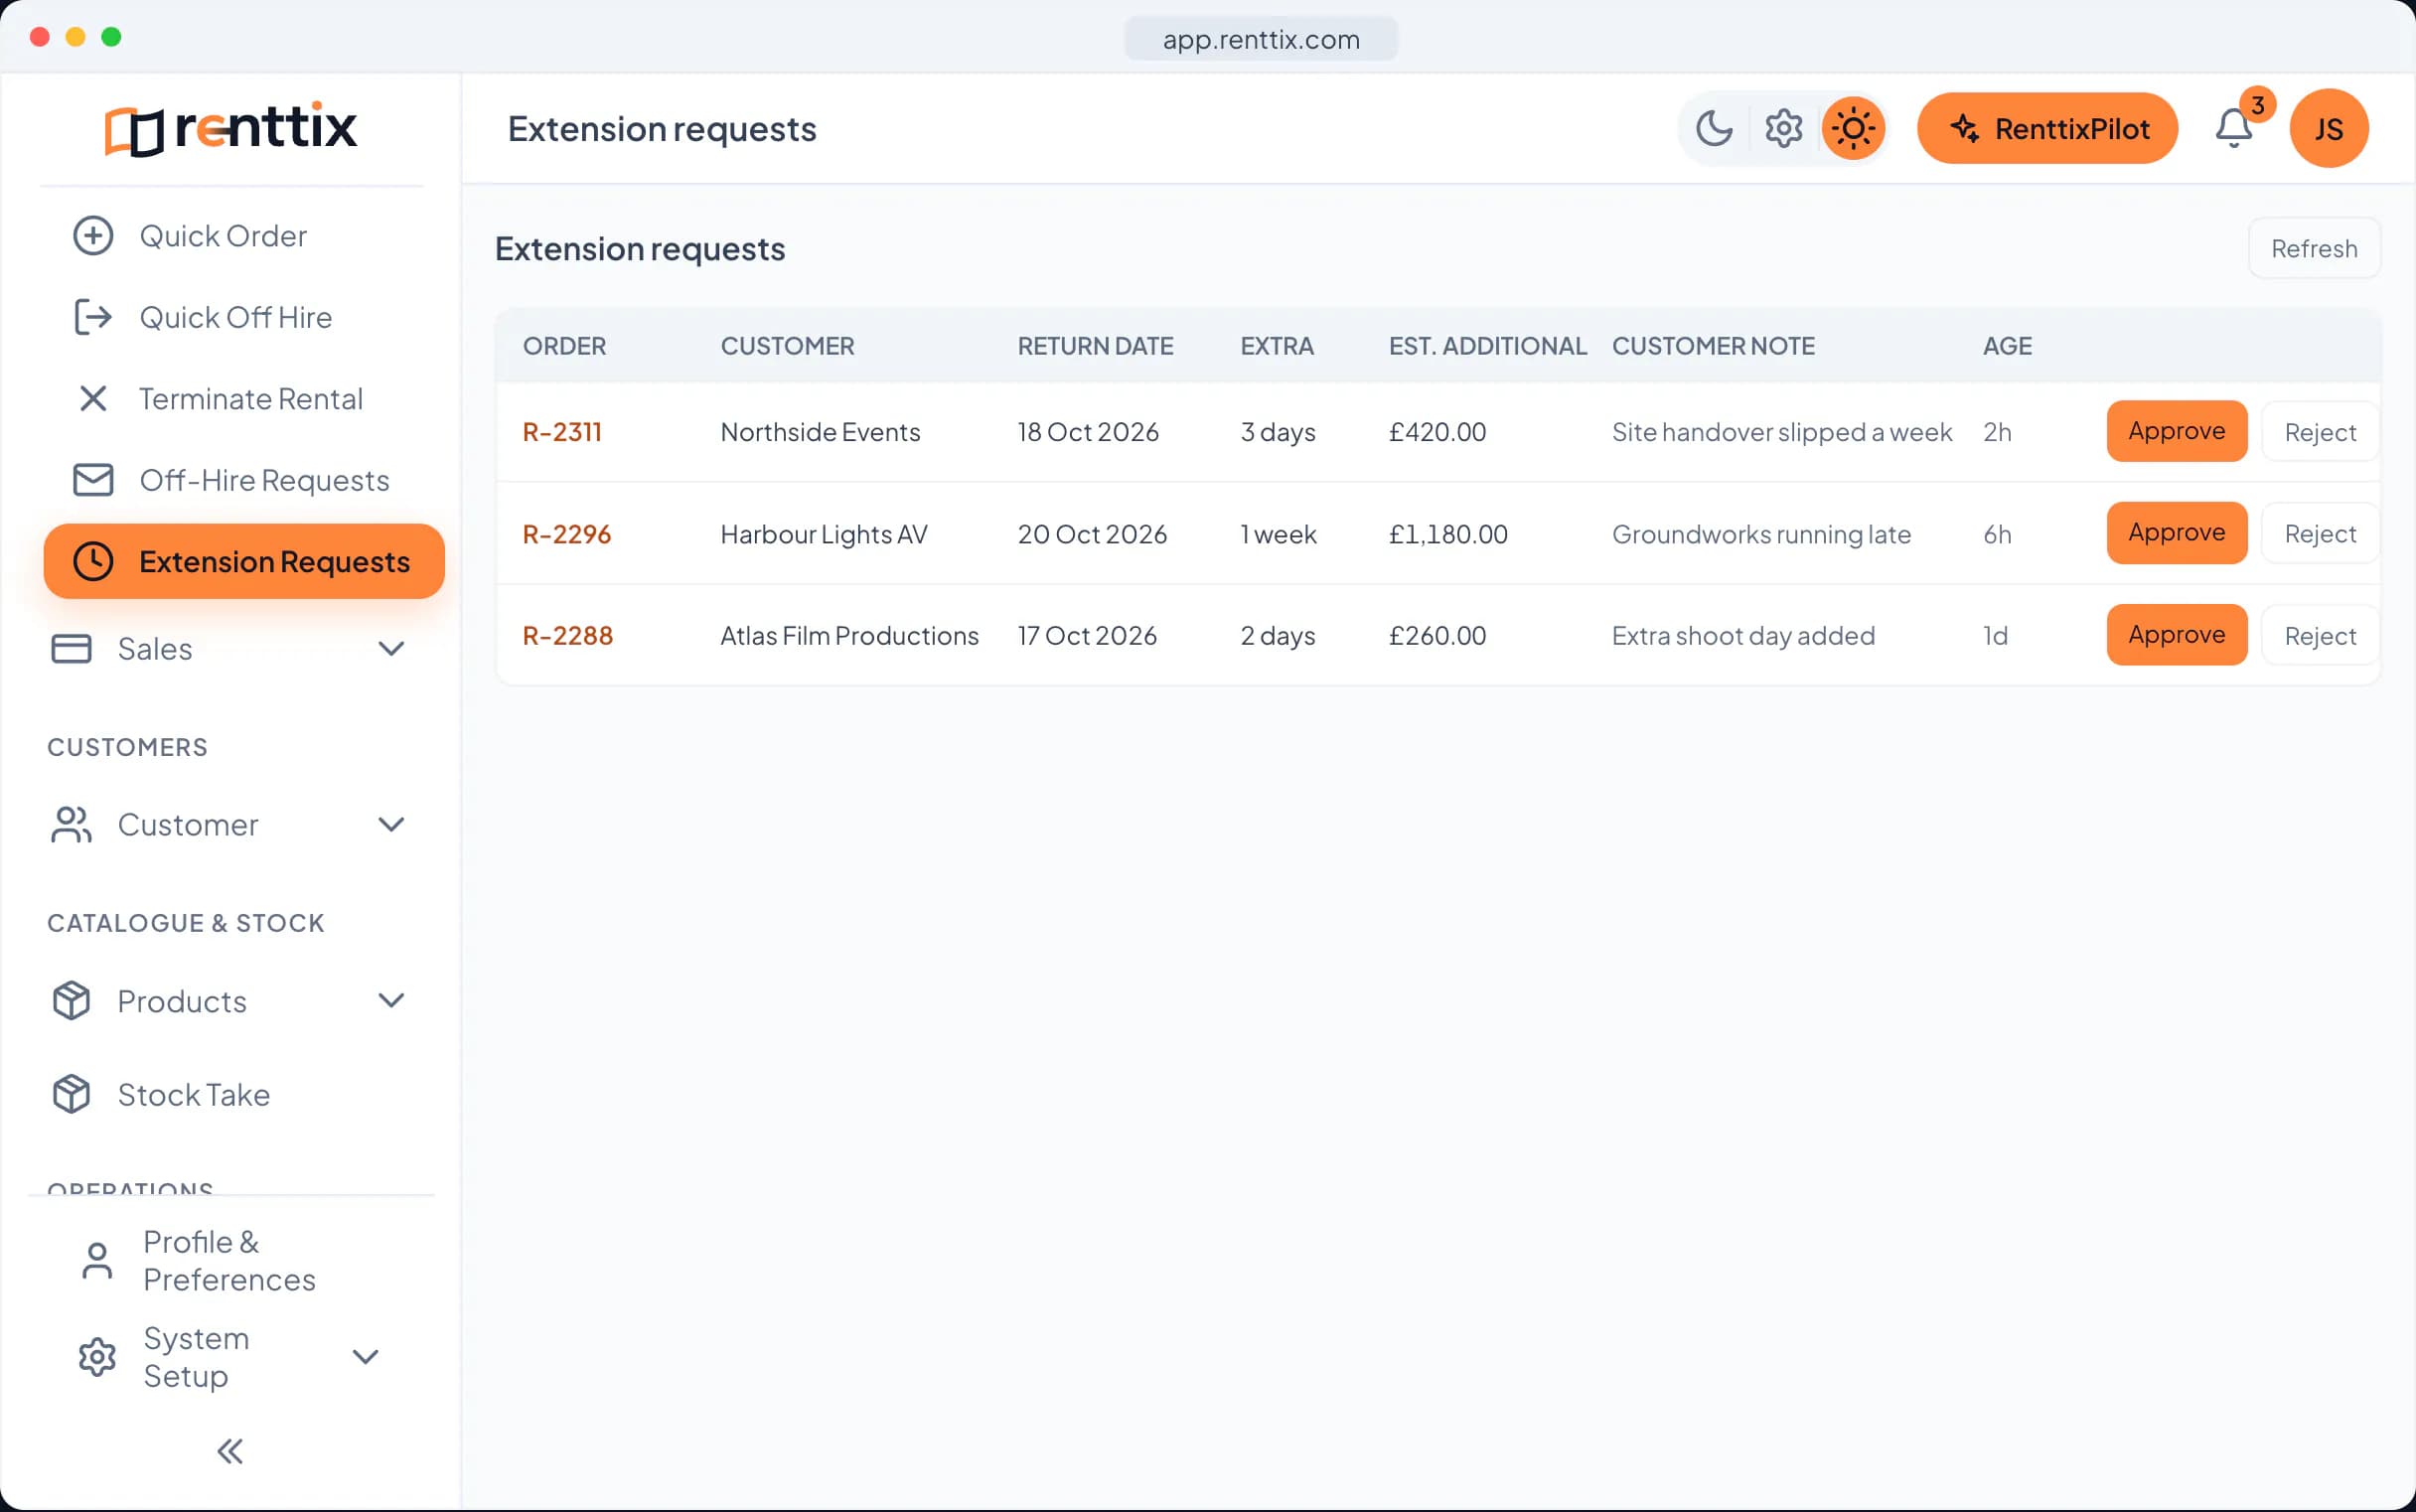This screenshot has height=1512, width=2416.
Task: Click the Northside Events customer cell
Action: [820, 432]
